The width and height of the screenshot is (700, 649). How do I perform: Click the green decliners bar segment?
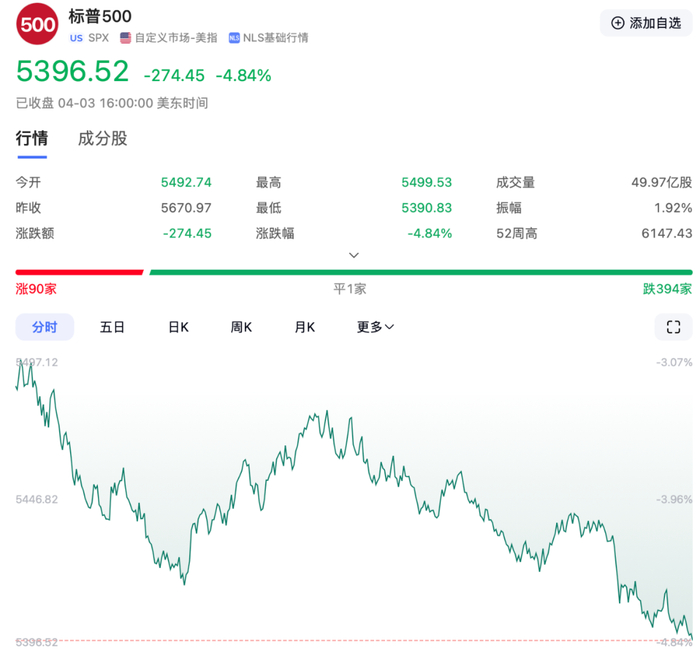pos(421,272)
